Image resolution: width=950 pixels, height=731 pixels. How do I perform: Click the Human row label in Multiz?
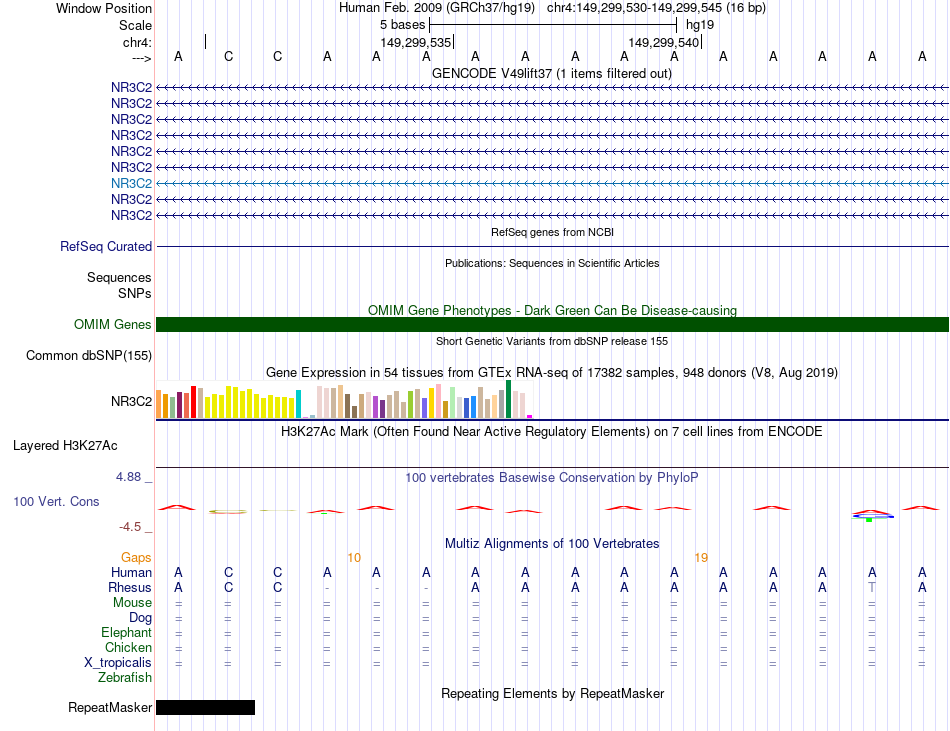131,572
